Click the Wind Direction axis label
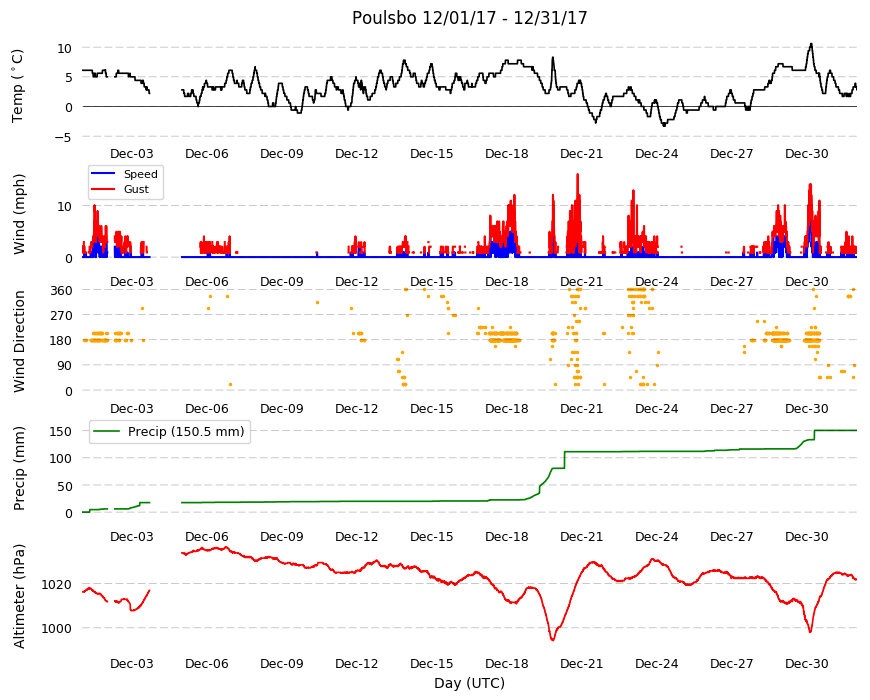 19,341
